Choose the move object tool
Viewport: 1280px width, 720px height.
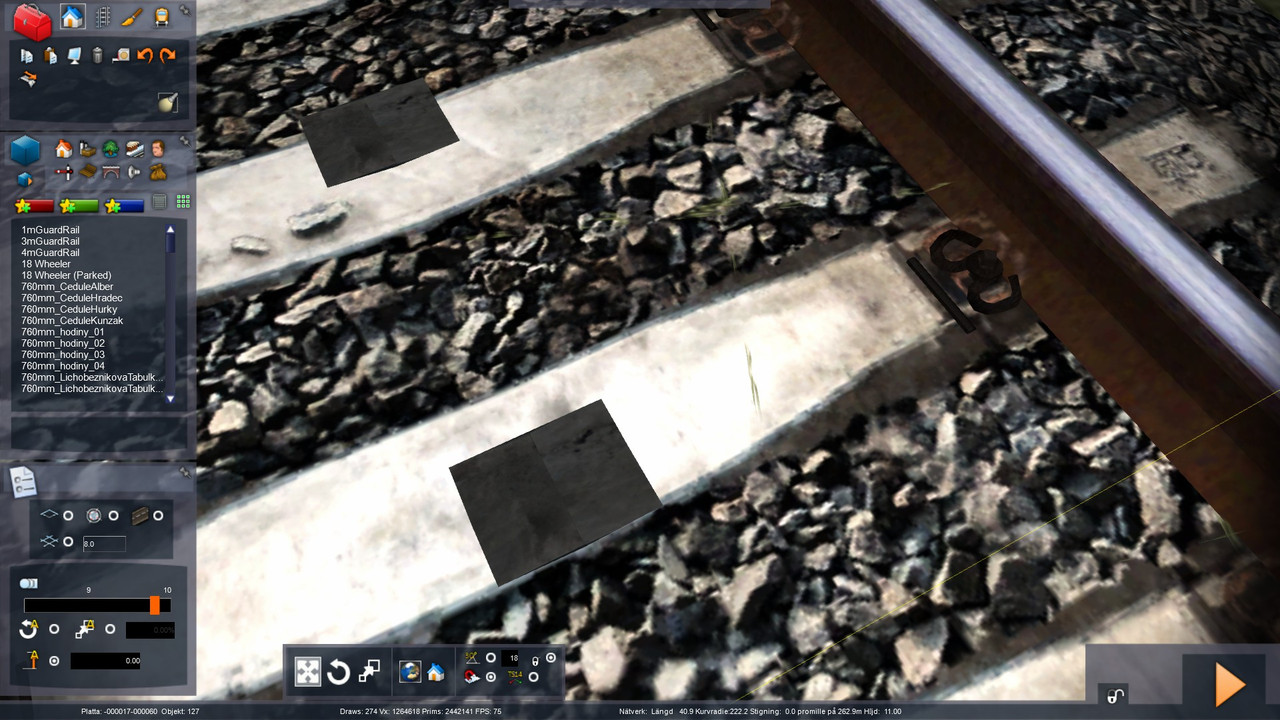(308, 672)
